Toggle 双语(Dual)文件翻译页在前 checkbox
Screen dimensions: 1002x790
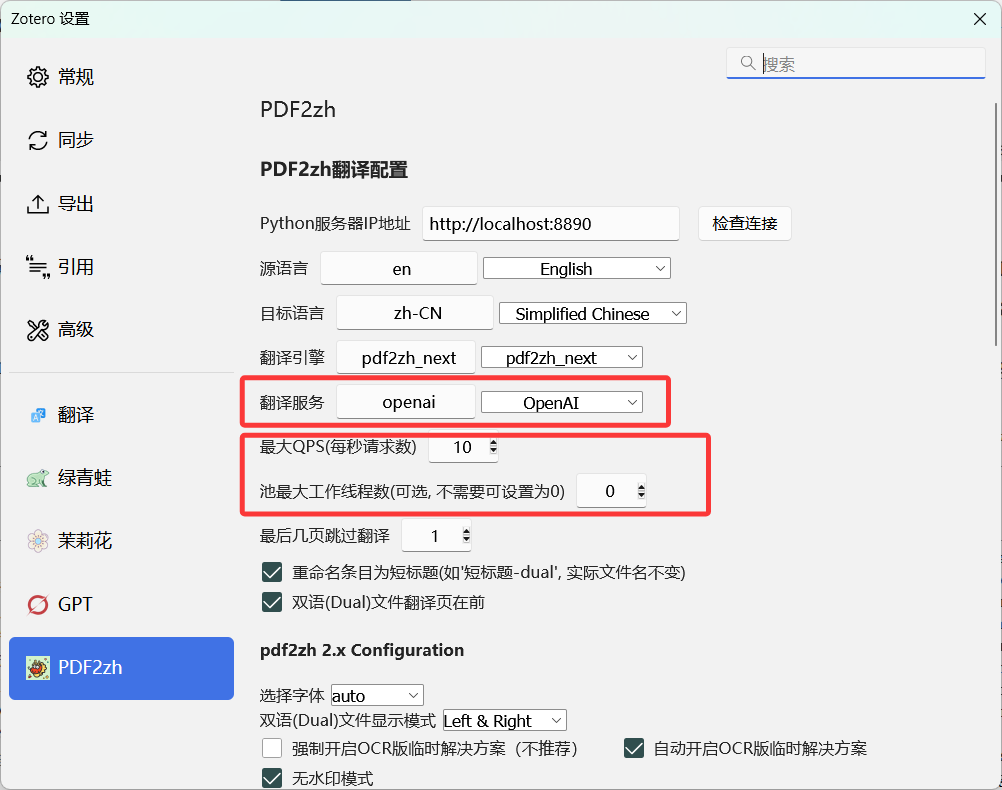click(271, 602)
